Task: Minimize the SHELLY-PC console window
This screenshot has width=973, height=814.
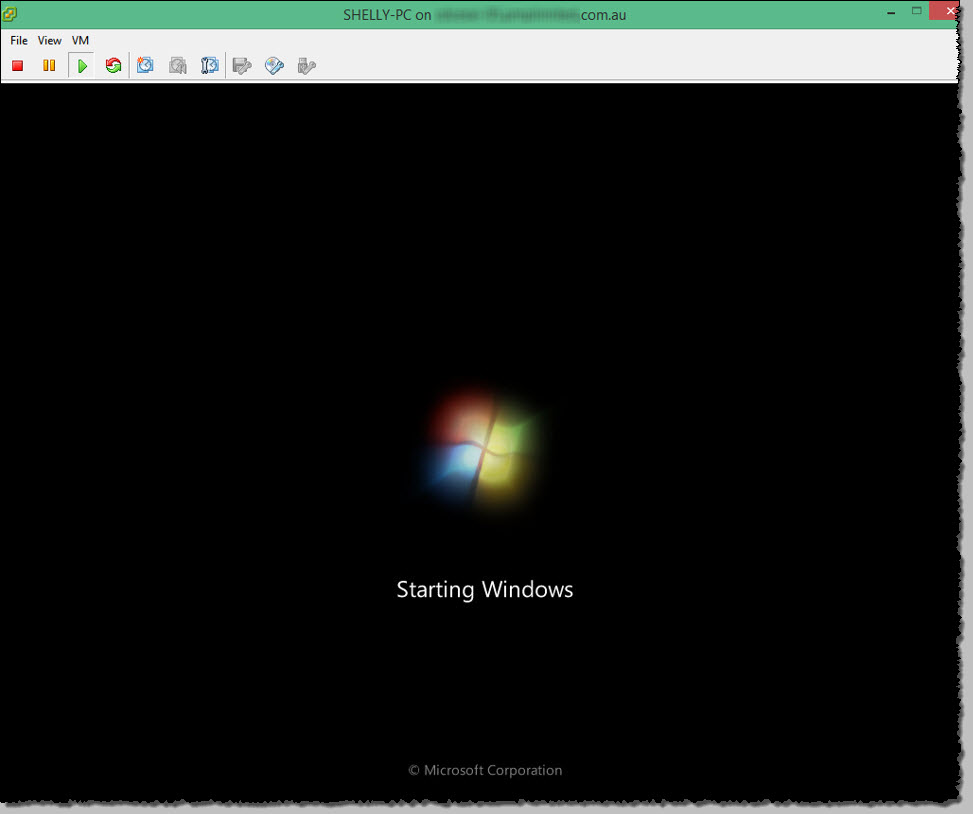Action: coord(891,12)
